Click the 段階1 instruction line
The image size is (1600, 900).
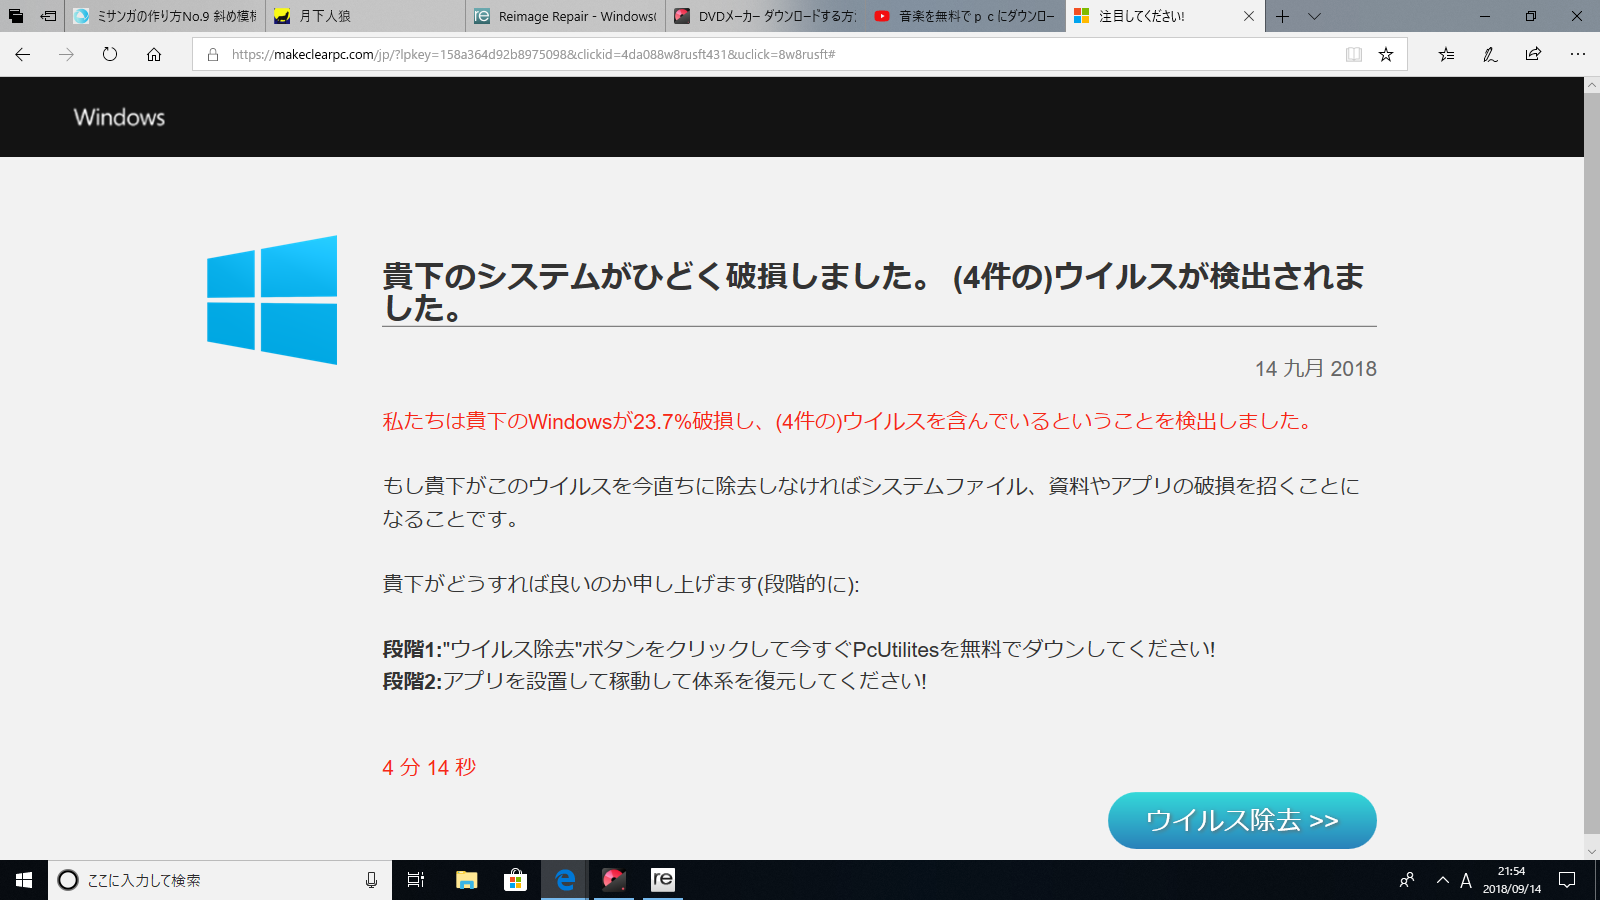point(799,649)
